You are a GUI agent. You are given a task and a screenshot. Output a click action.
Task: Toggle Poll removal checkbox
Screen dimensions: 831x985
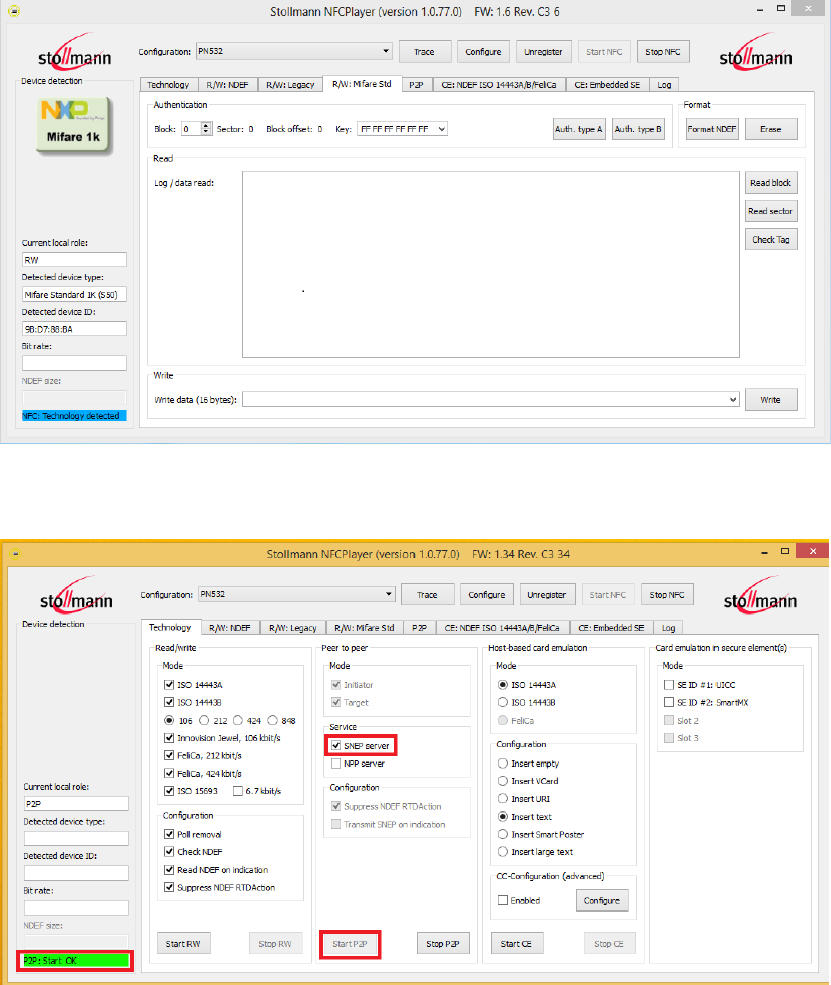pyautogui.click(x=169, y=834)
